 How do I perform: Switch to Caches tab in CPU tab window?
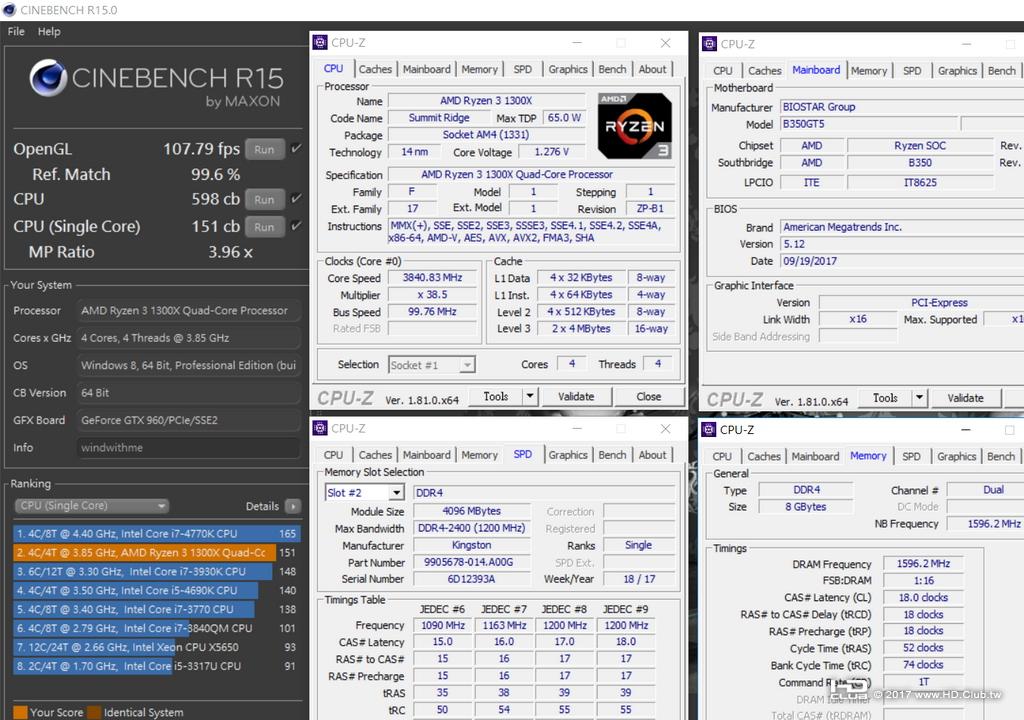click(375, 69)
